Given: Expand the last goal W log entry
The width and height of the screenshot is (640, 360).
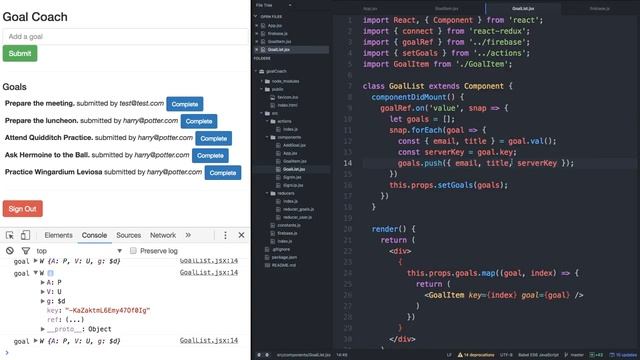Looking at the screenshot, I should click(x=36, y=340).
